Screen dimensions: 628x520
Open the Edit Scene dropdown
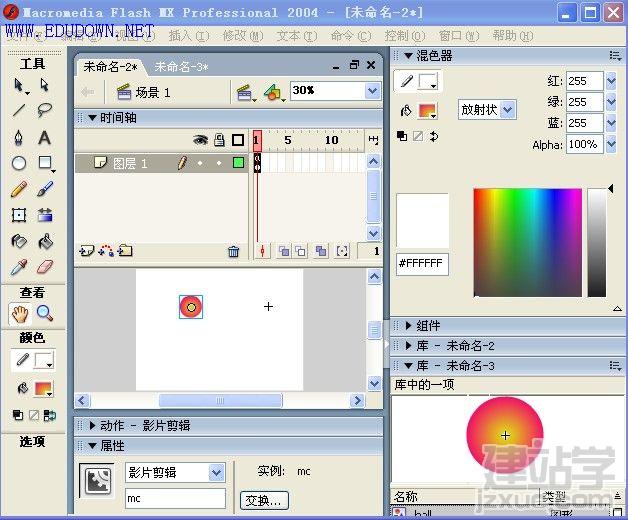246,93
